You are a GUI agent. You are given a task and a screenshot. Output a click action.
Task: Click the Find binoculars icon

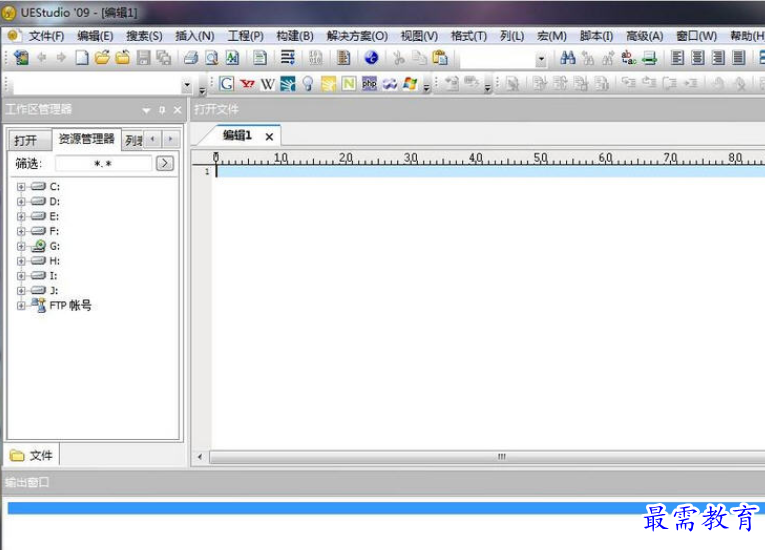pyautogui.click(x=567, y=58)
